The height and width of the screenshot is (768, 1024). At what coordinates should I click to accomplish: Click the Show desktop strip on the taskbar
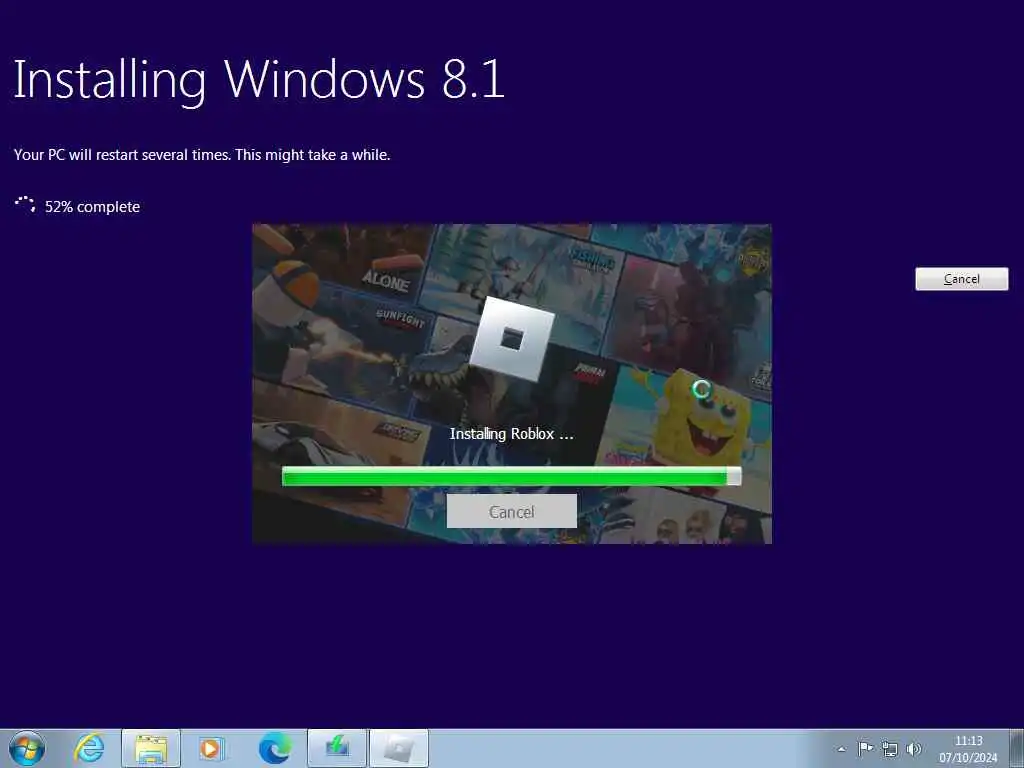click(x=1017, y=748)
